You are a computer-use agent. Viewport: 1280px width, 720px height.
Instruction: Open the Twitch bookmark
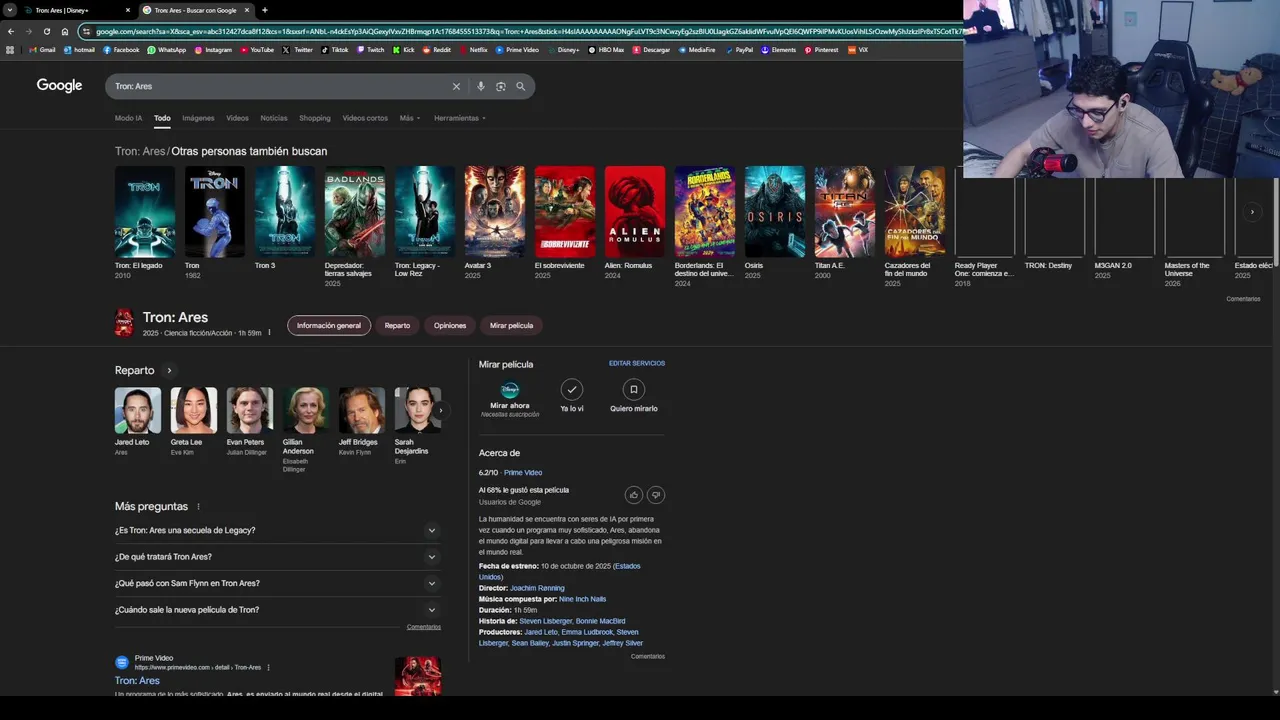coord(370,50)
